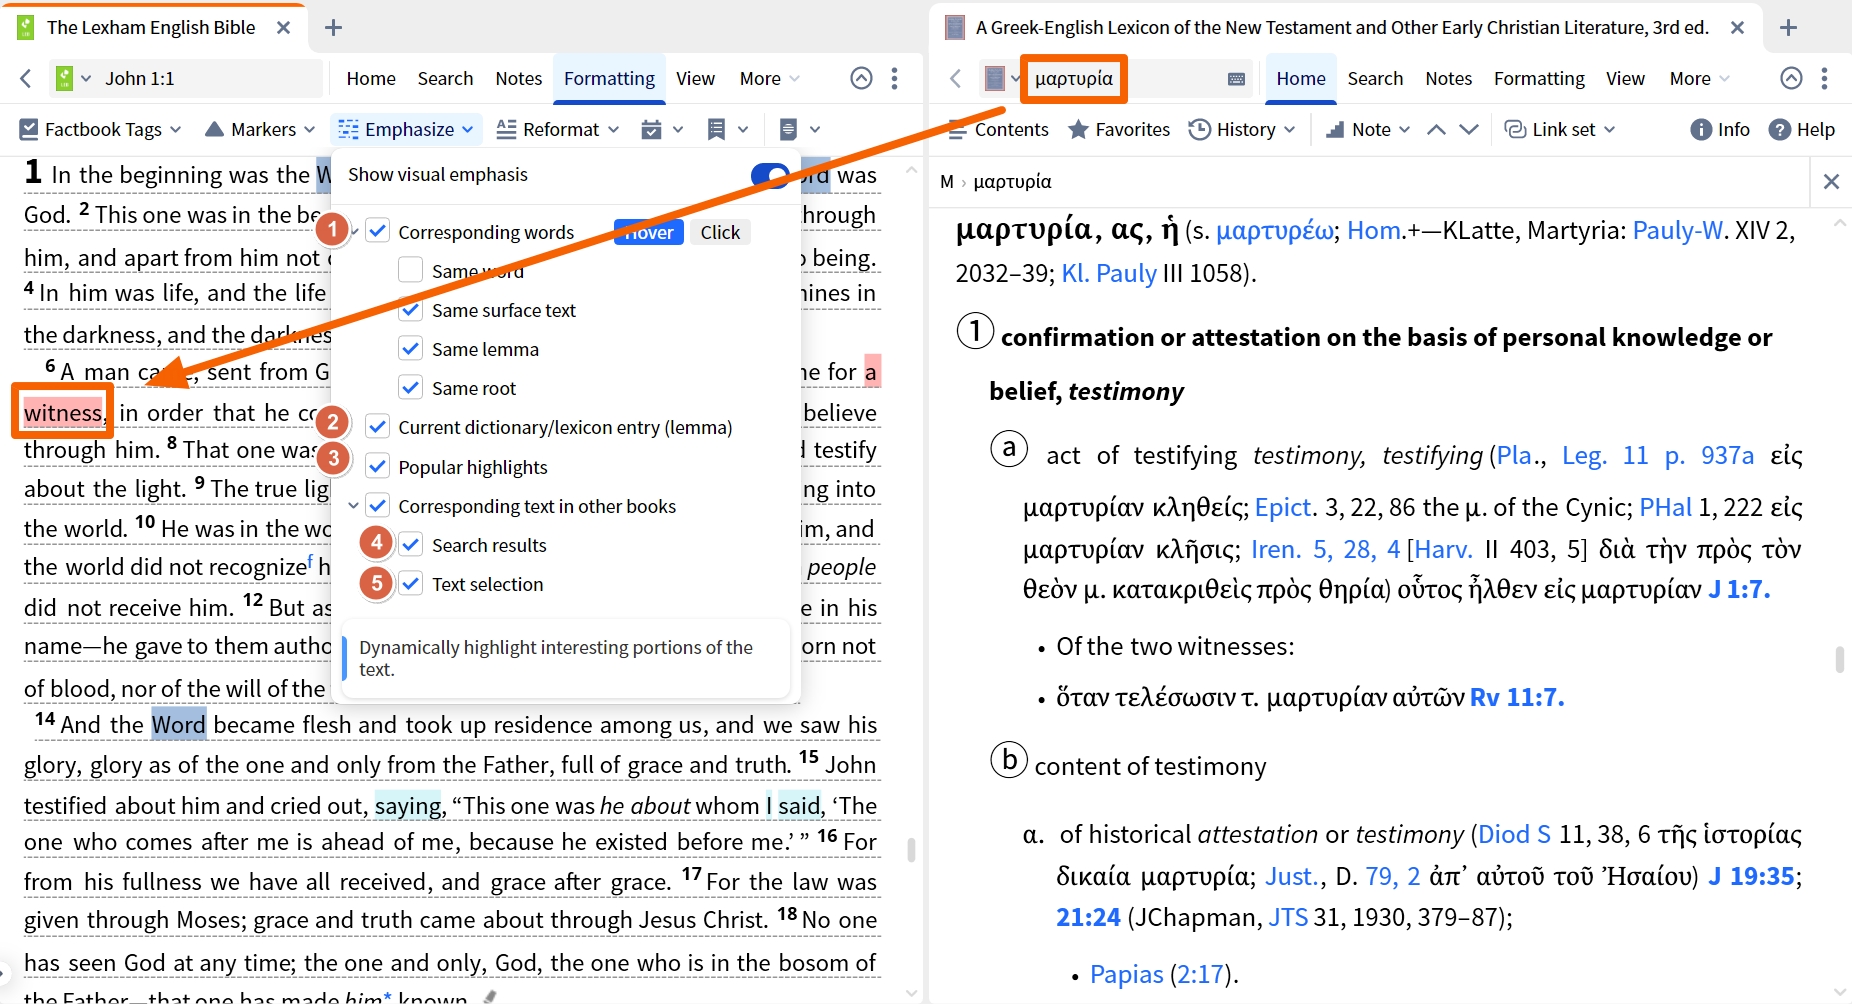Screen dimensions: 1852x1004
Task: Open the Reformat dropdown
Action: (558, 129)
